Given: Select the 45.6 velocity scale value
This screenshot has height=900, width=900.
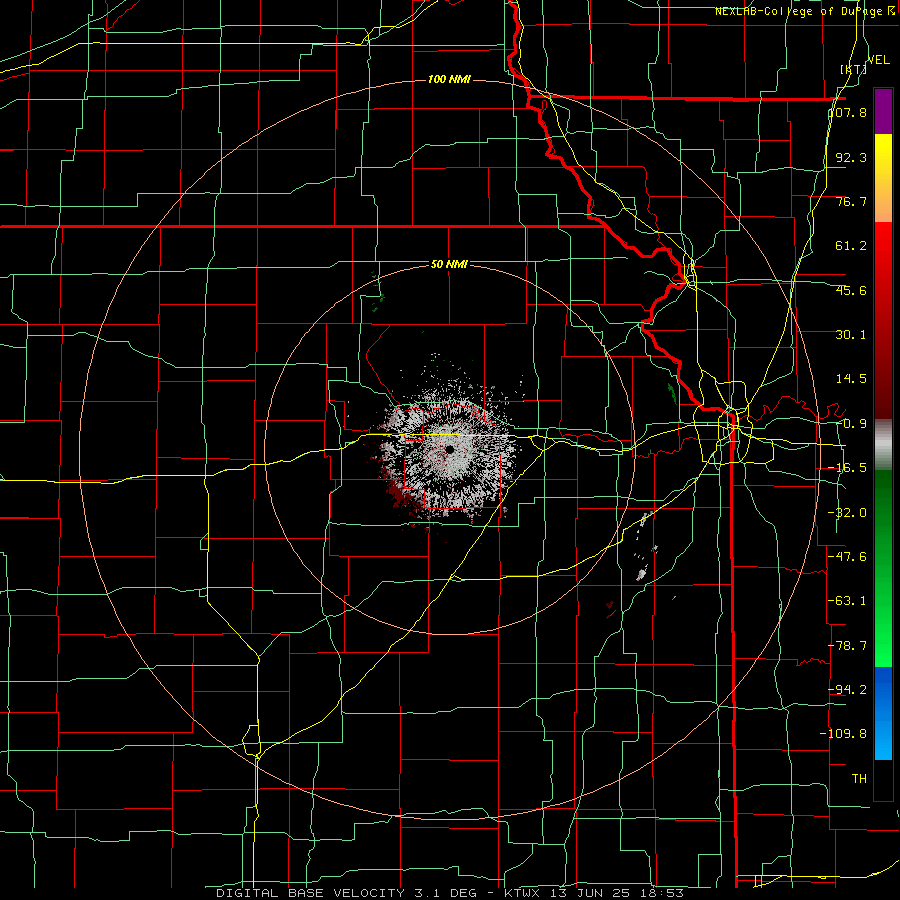Looking at the screenshot, I should [851, 290].
